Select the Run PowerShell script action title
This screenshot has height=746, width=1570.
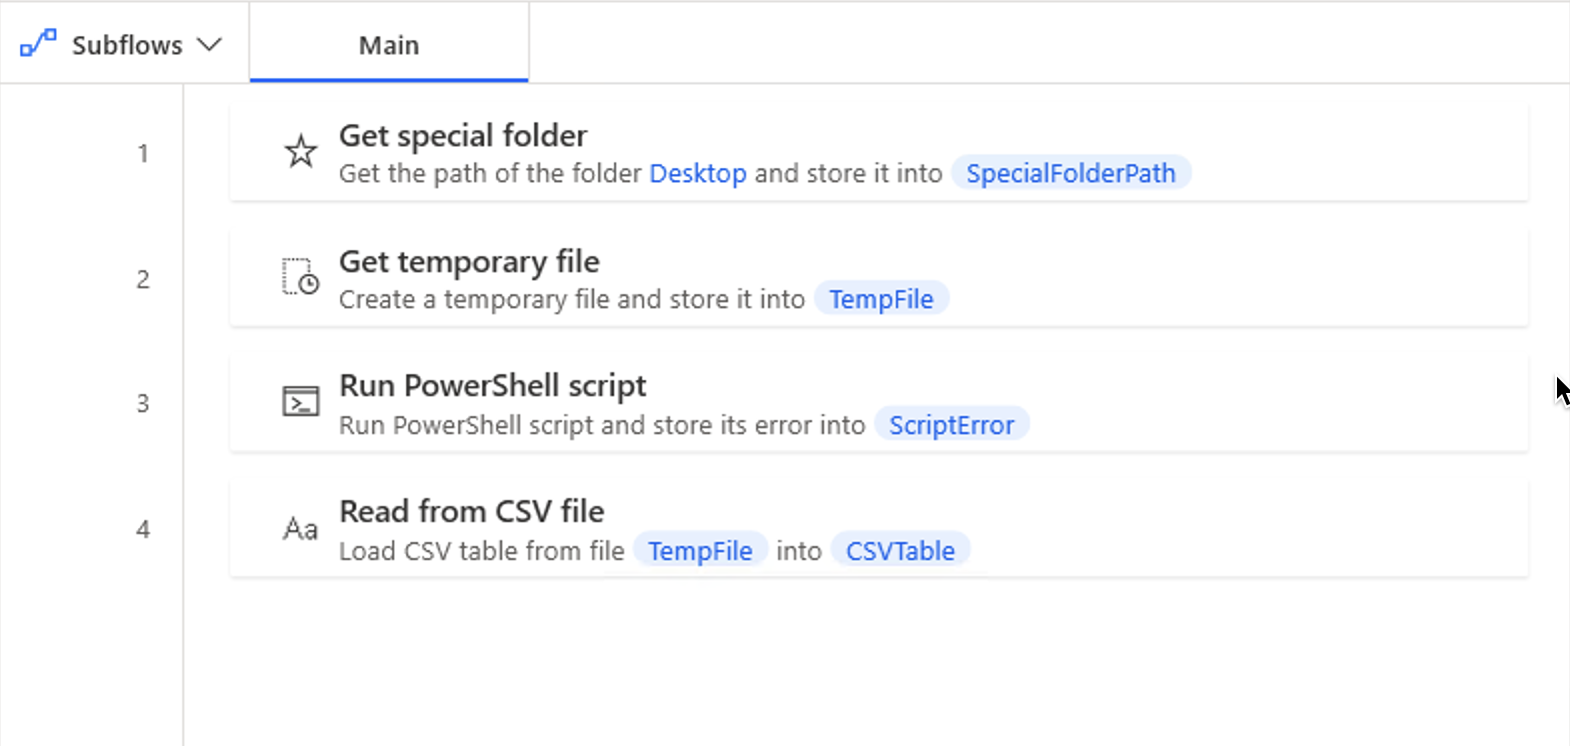click(493, 385)
